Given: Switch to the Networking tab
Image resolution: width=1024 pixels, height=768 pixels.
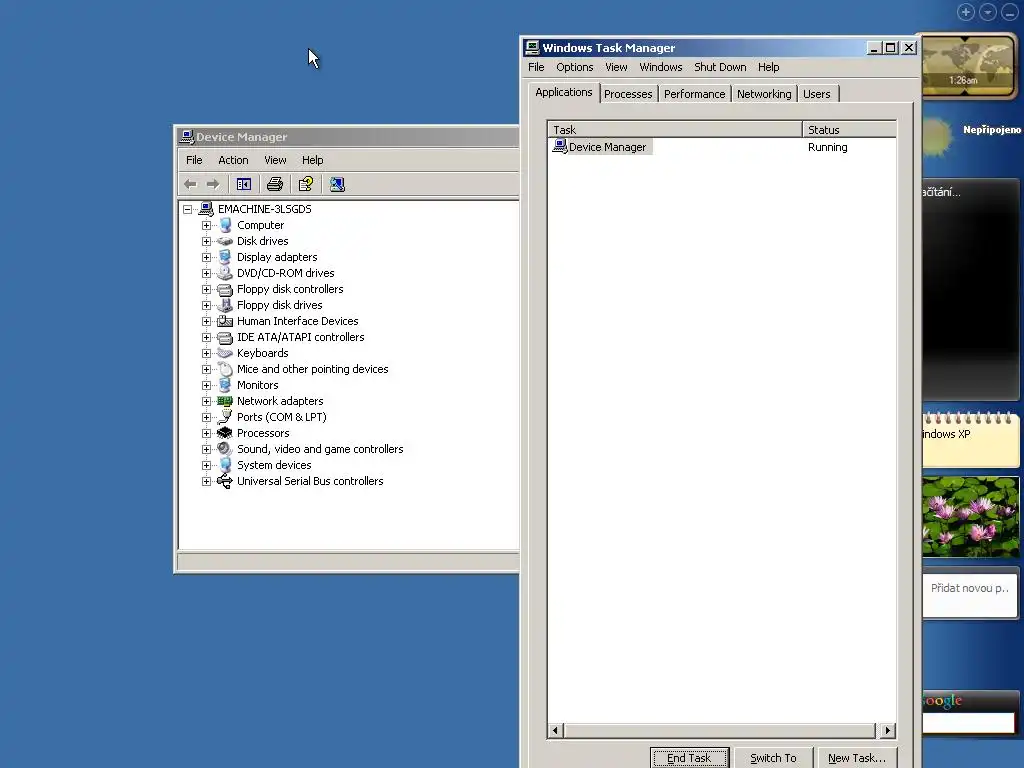Looking at the screenshot, I should point(763,94).
